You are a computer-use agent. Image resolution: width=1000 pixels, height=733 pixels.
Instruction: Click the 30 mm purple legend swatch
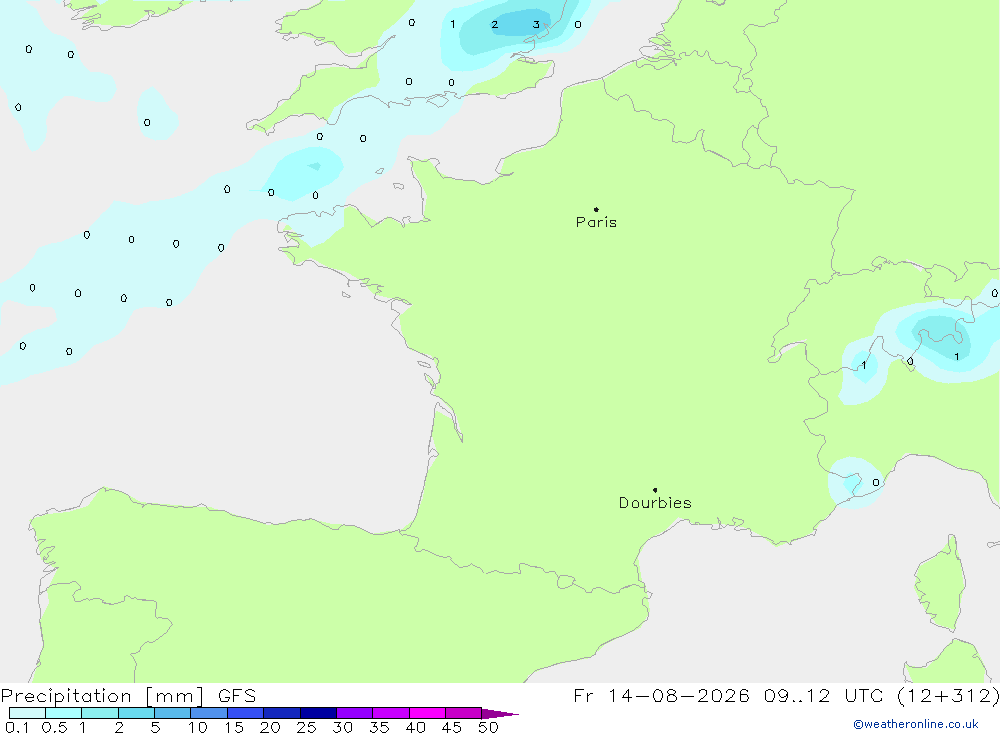click(x=354, y=713)
